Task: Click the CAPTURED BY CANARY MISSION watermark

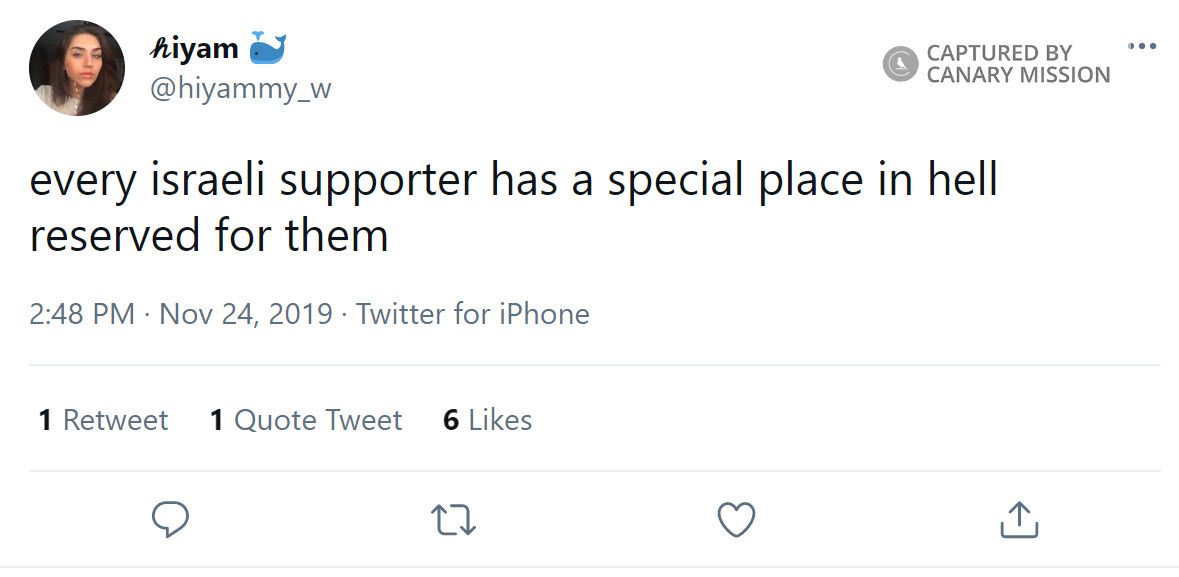Action: (1018, 62)
